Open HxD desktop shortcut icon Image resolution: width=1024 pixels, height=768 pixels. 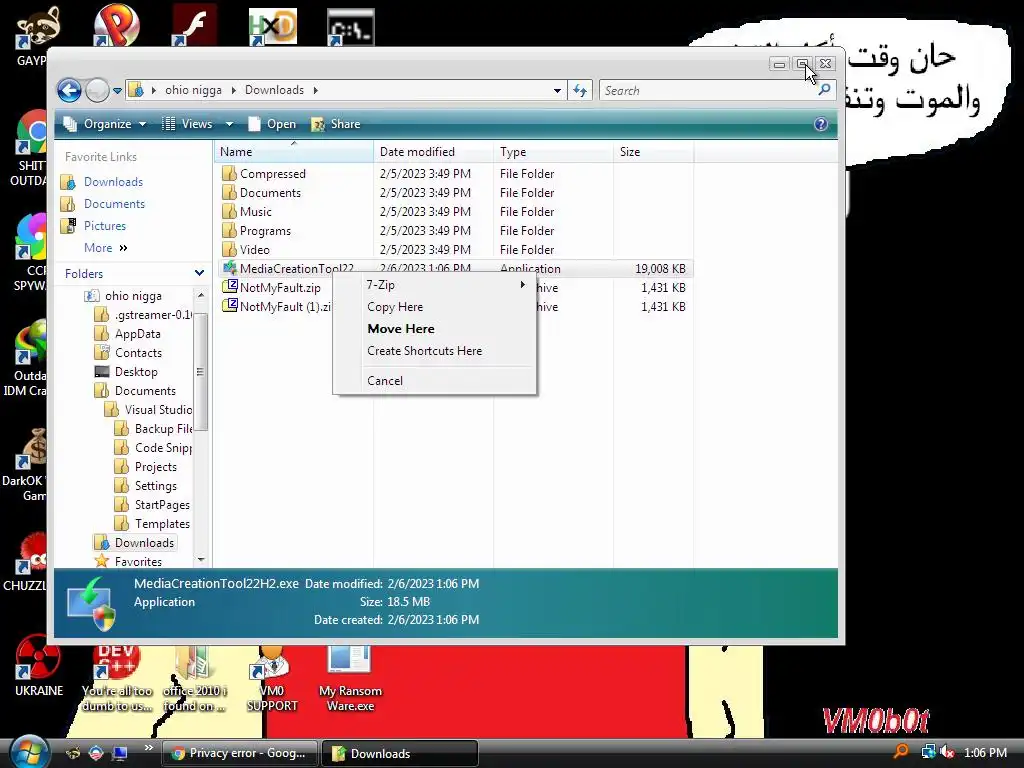272,27
